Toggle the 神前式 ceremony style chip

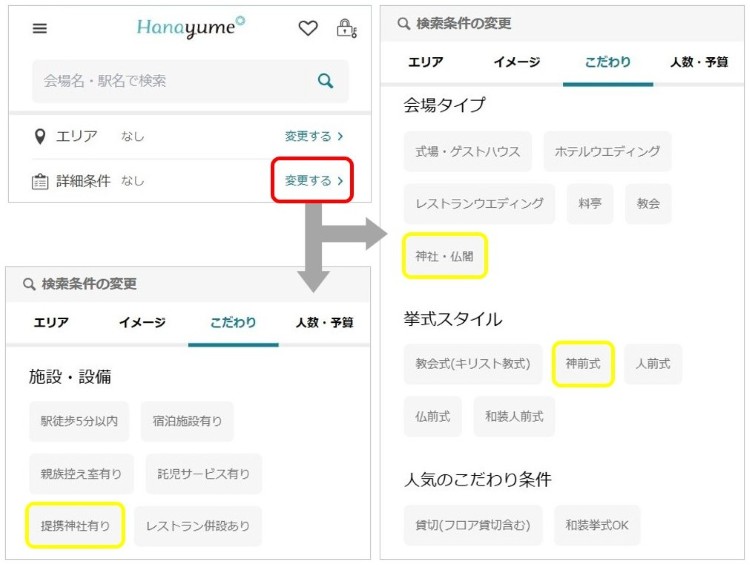point(583,364)
